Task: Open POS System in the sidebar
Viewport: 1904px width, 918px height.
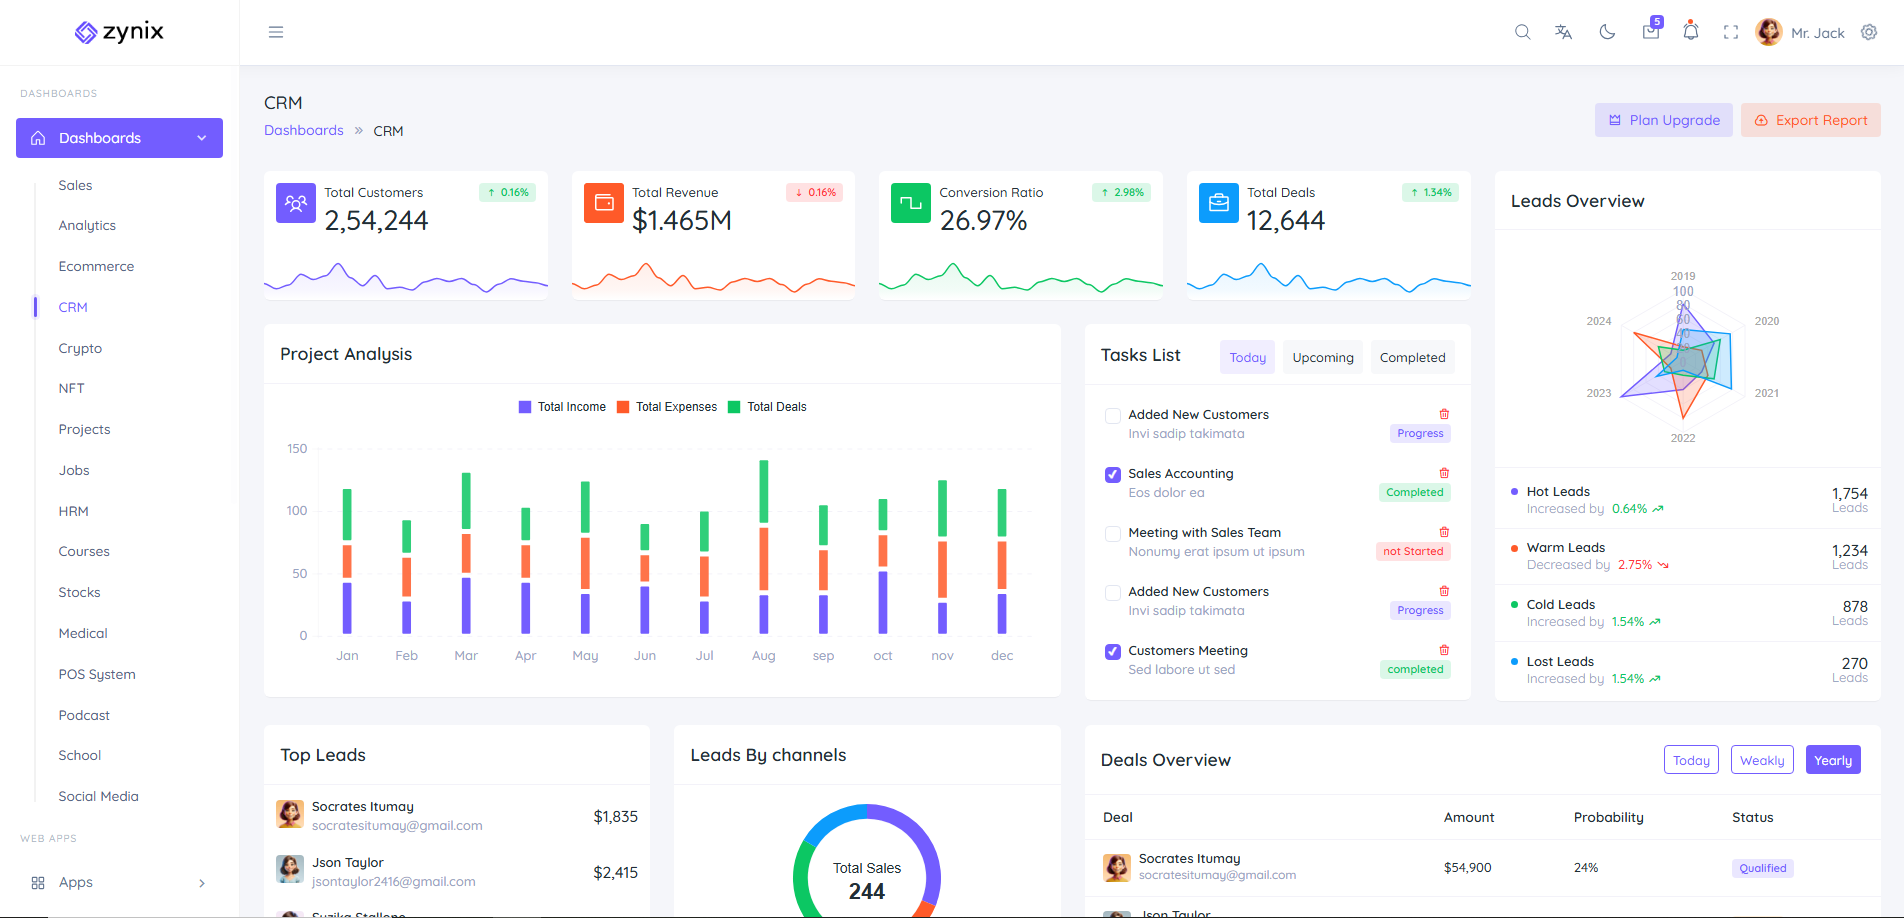Action: [x=97, y=674]
